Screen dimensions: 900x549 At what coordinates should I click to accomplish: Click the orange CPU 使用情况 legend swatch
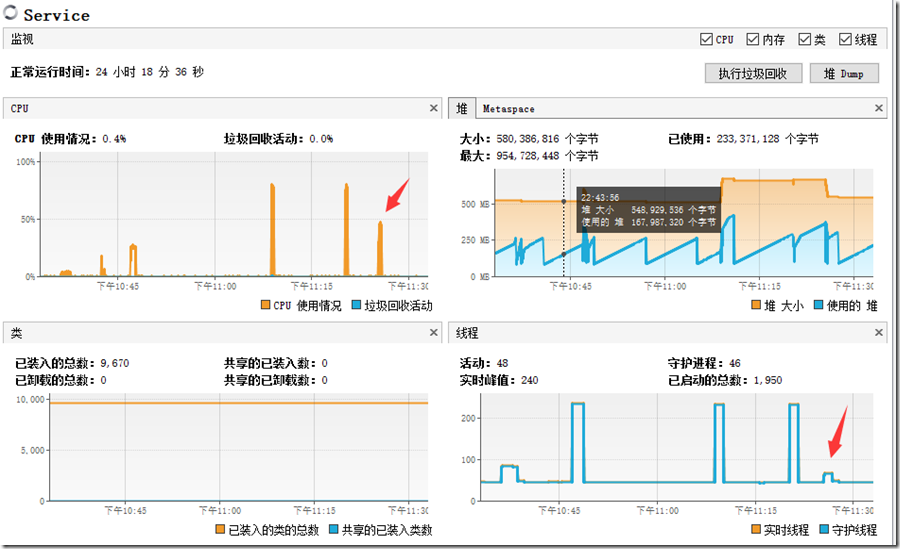tap(265, 304)
